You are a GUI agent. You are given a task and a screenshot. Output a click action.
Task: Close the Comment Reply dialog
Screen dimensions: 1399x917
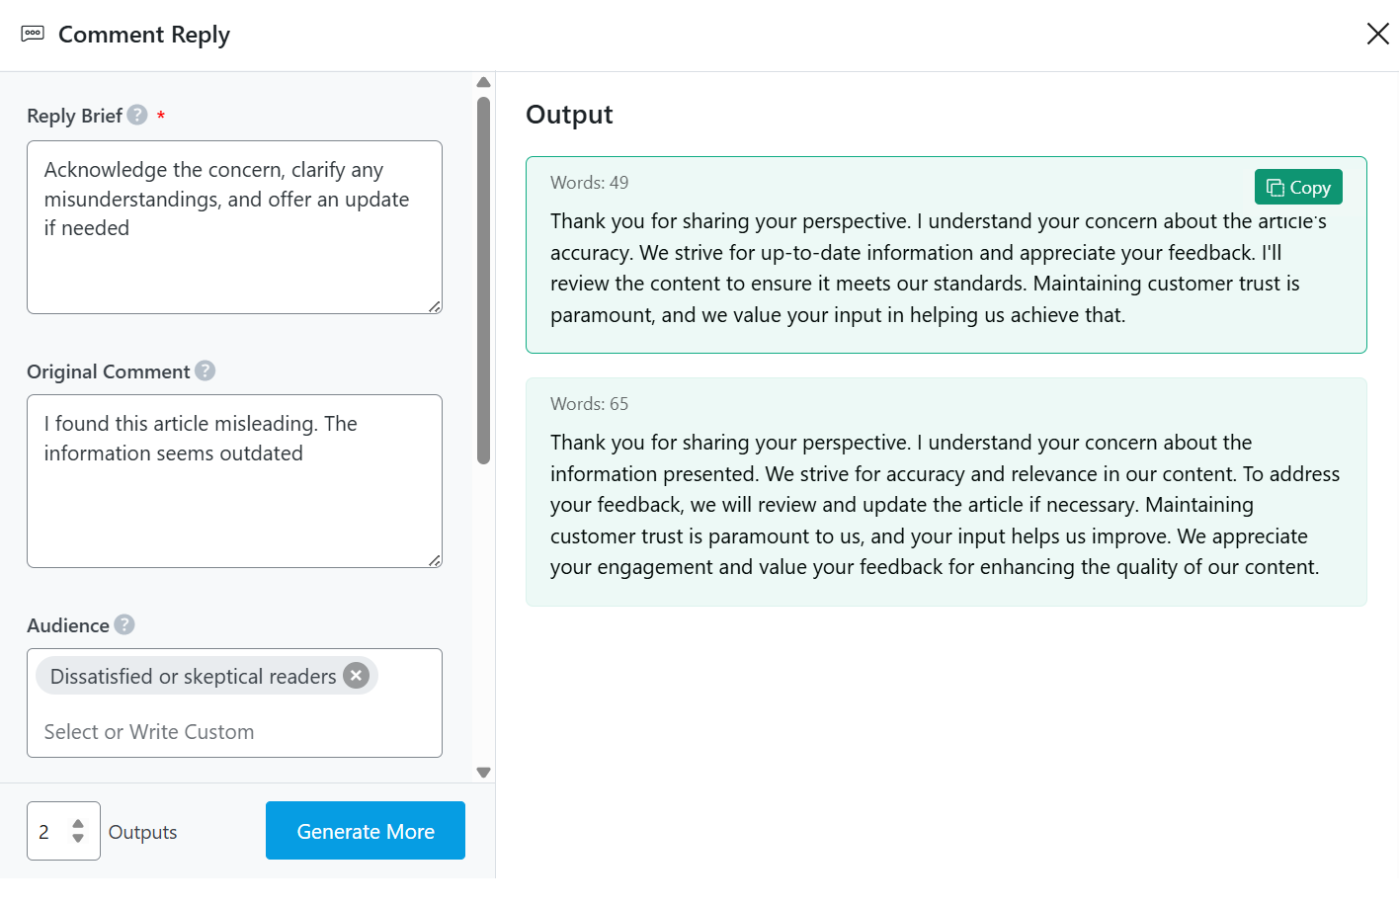(x=1377, y=34)
